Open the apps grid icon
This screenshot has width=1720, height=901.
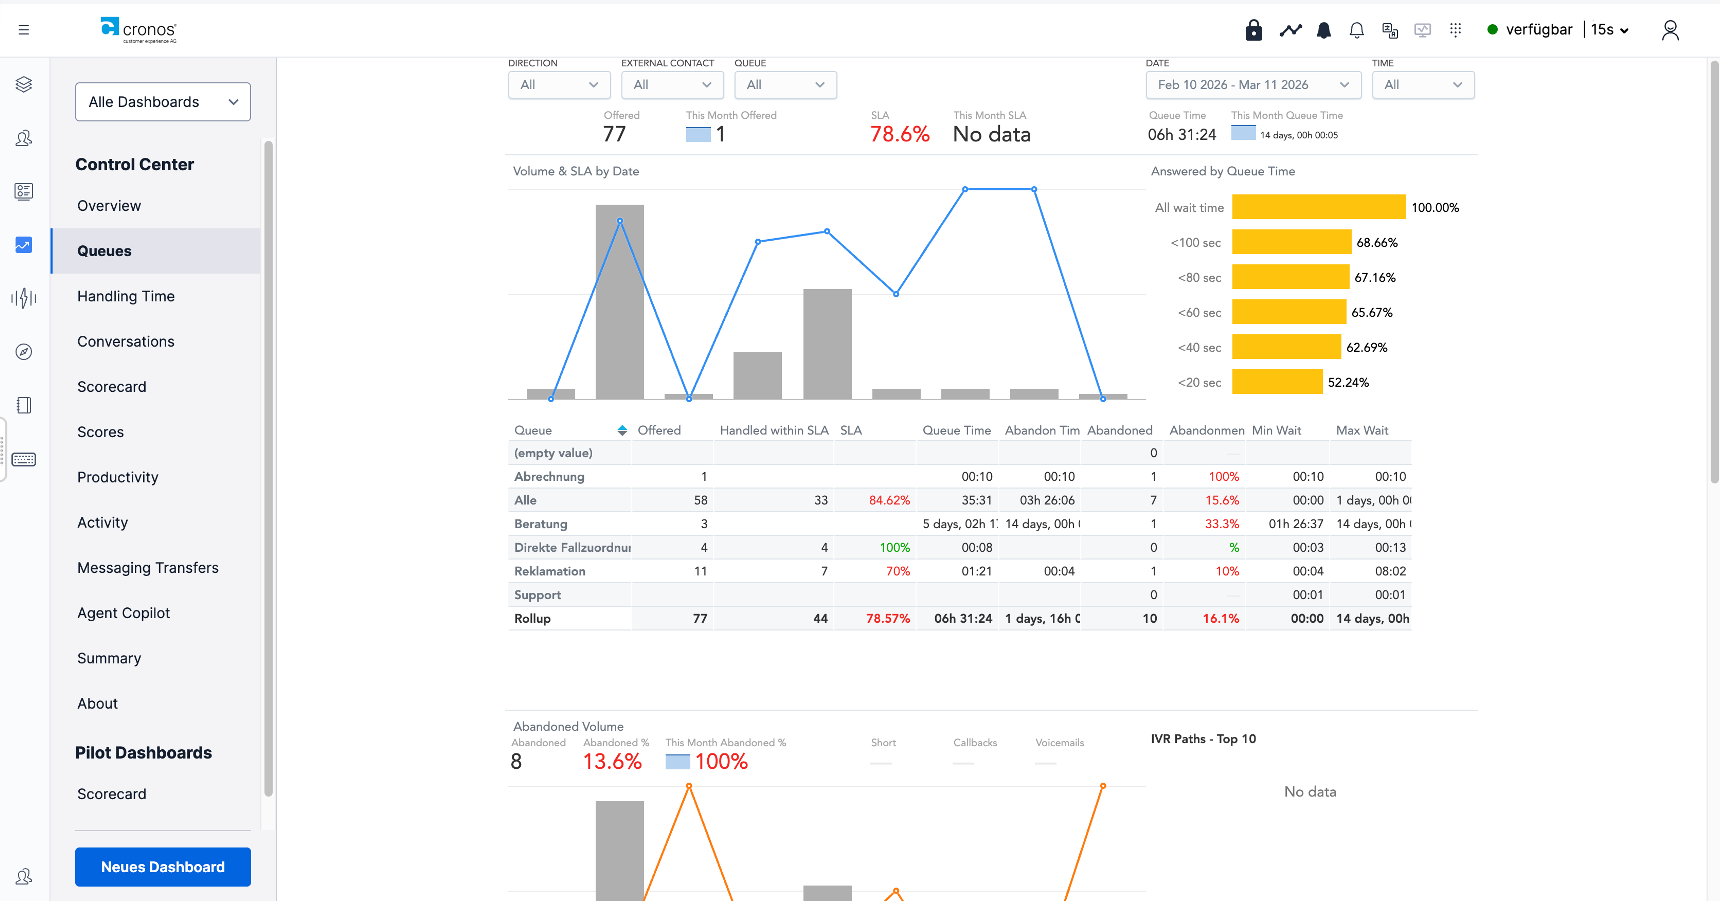coord(1456,30)
